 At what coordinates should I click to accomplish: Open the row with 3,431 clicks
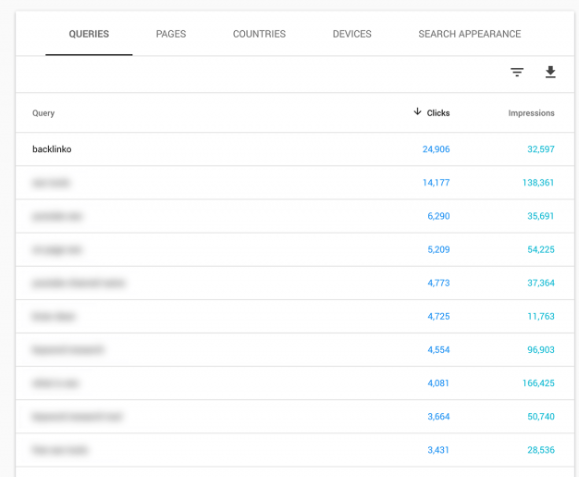pyautogui.click(x=295, y=450)
